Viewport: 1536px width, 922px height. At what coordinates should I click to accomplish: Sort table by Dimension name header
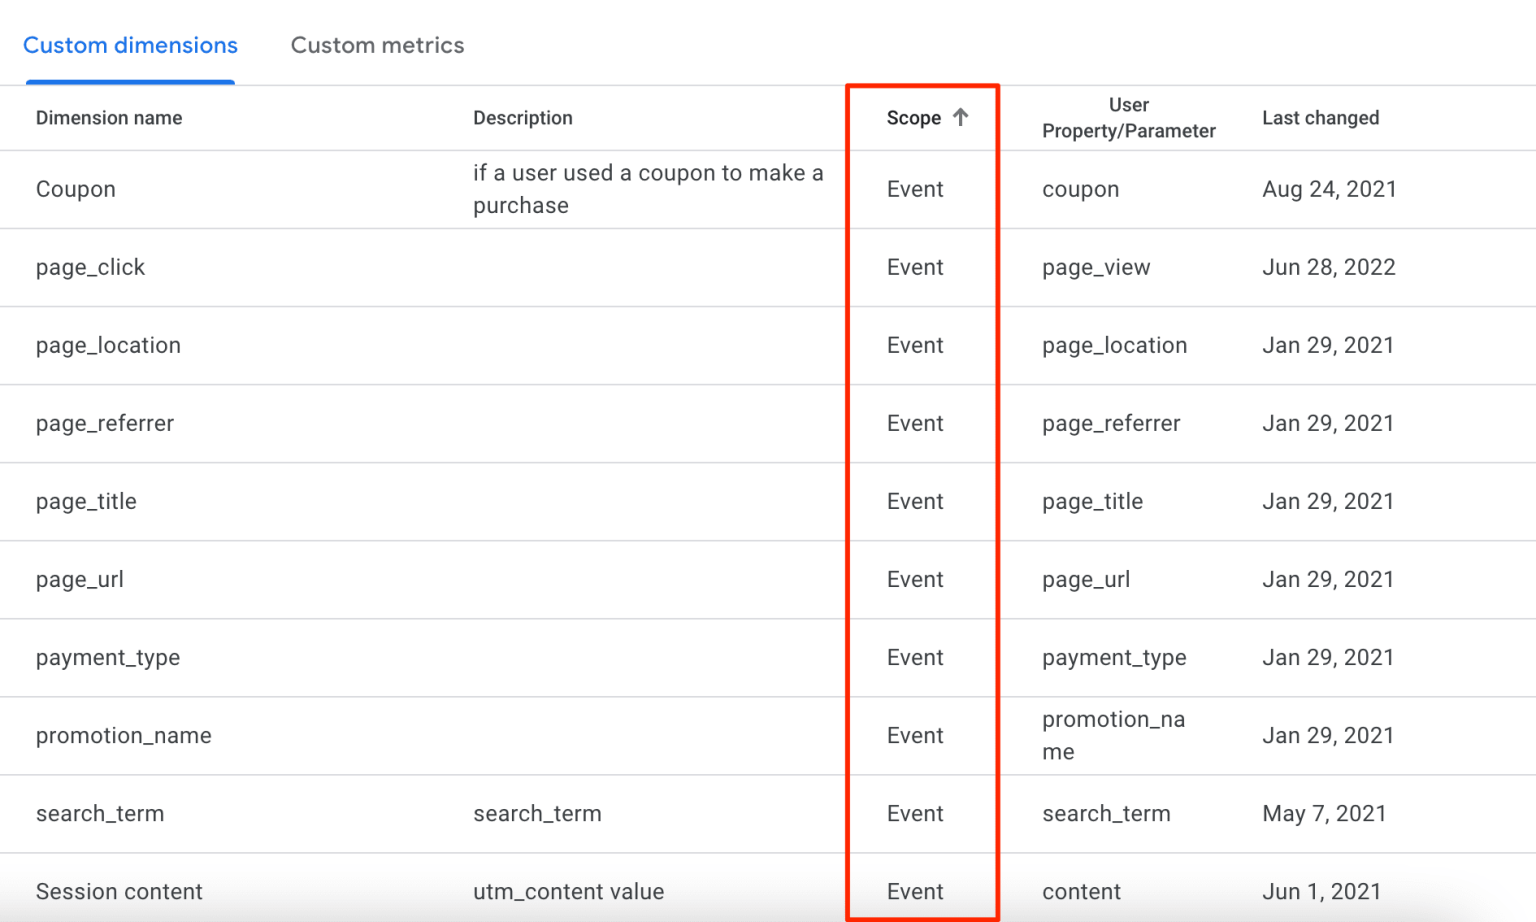point(109,117)
